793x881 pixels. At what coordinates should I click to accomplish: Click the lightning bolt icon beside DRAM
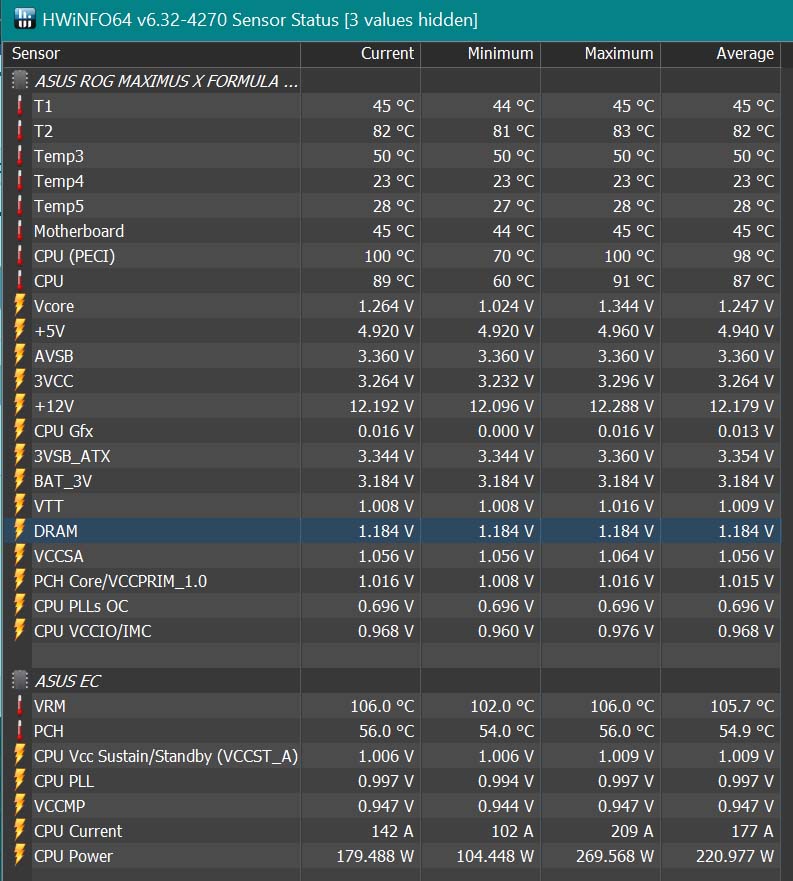click(20, 530)
